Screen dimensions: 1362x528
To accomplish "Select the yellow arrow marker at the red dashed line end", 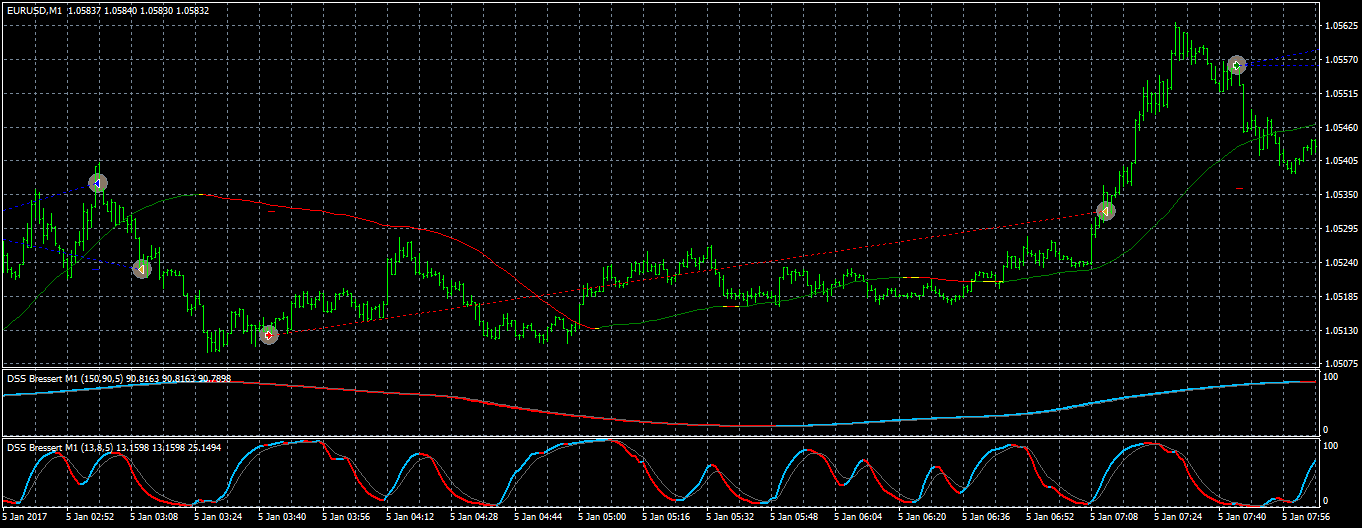I will click(x=1105, y=212).
